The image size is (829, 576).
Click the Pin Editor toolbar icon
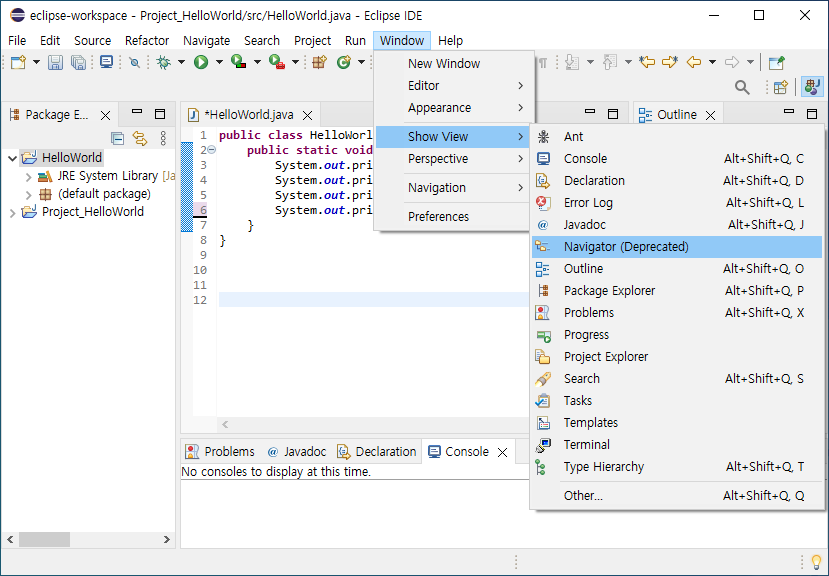point(776,62)
